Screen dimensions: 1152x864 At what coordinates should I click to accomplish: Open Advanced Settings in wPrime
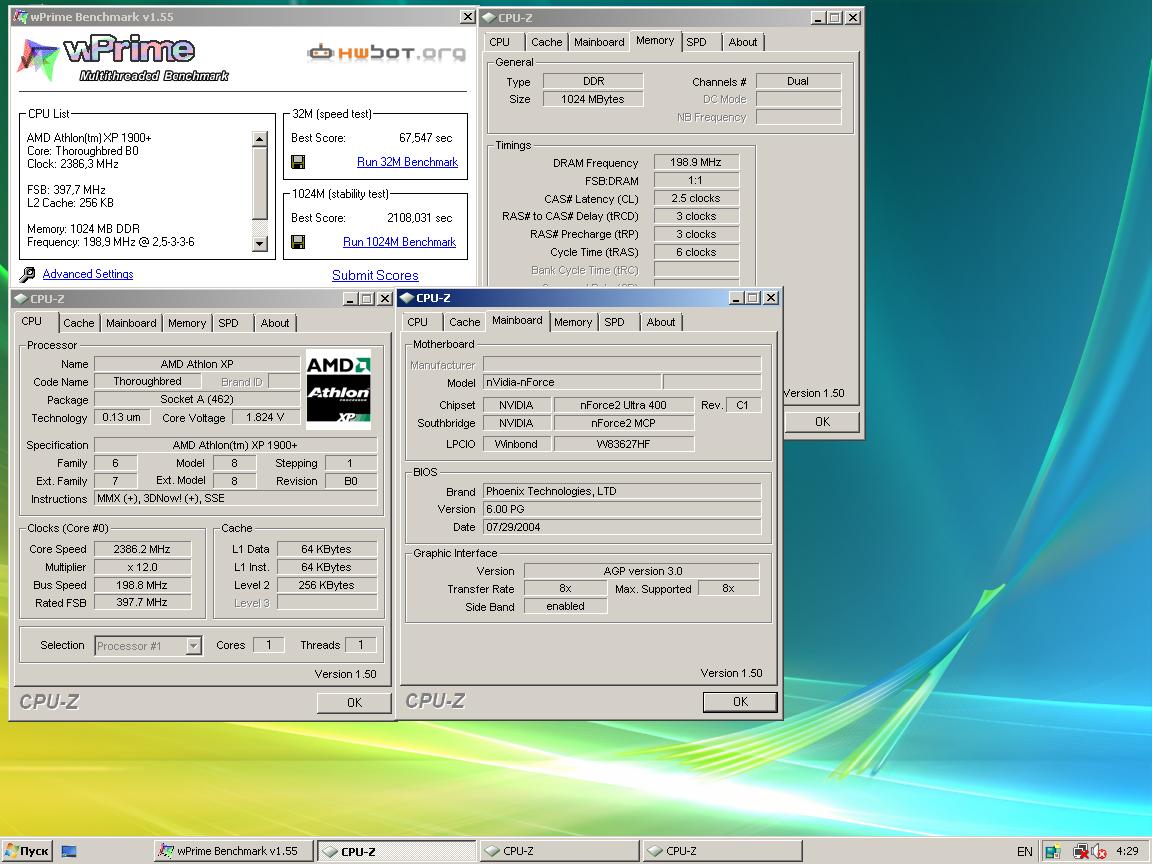click(88, 274)
